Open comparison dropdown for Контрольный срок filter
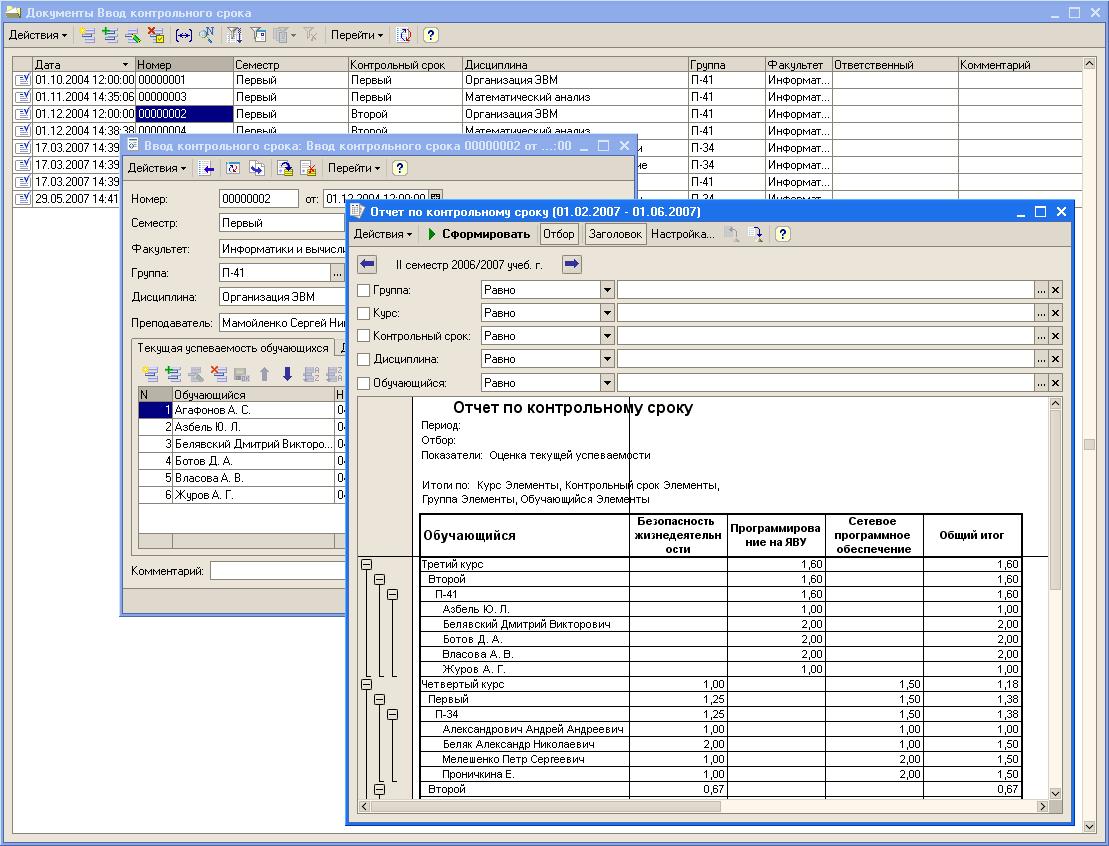The width and height of the screenshot is (1109, 846). tap(607, 336)
